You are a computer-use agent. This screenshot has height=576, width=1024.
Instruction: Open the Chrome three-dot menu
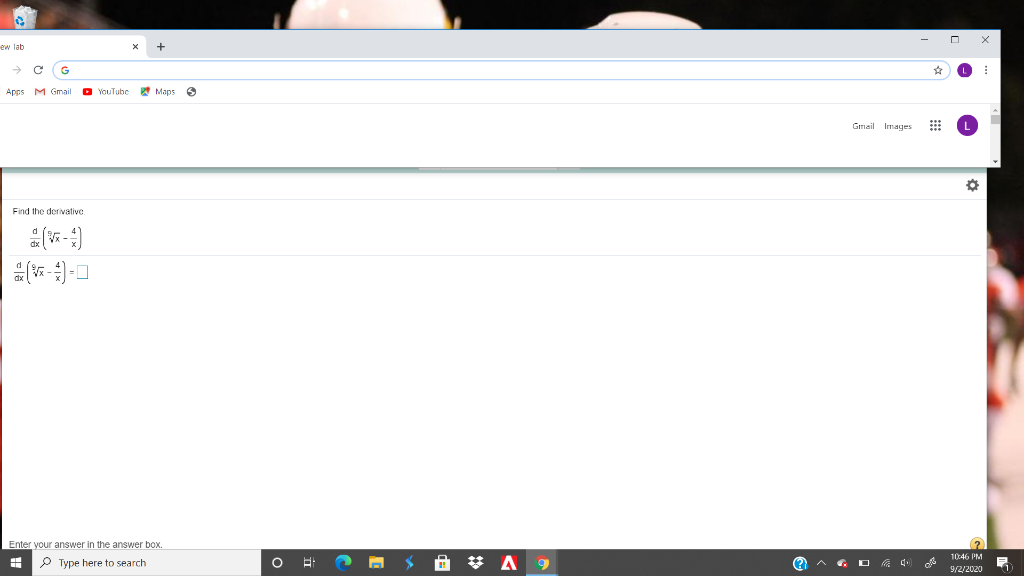pyautogui.click(x=986, y=70)
